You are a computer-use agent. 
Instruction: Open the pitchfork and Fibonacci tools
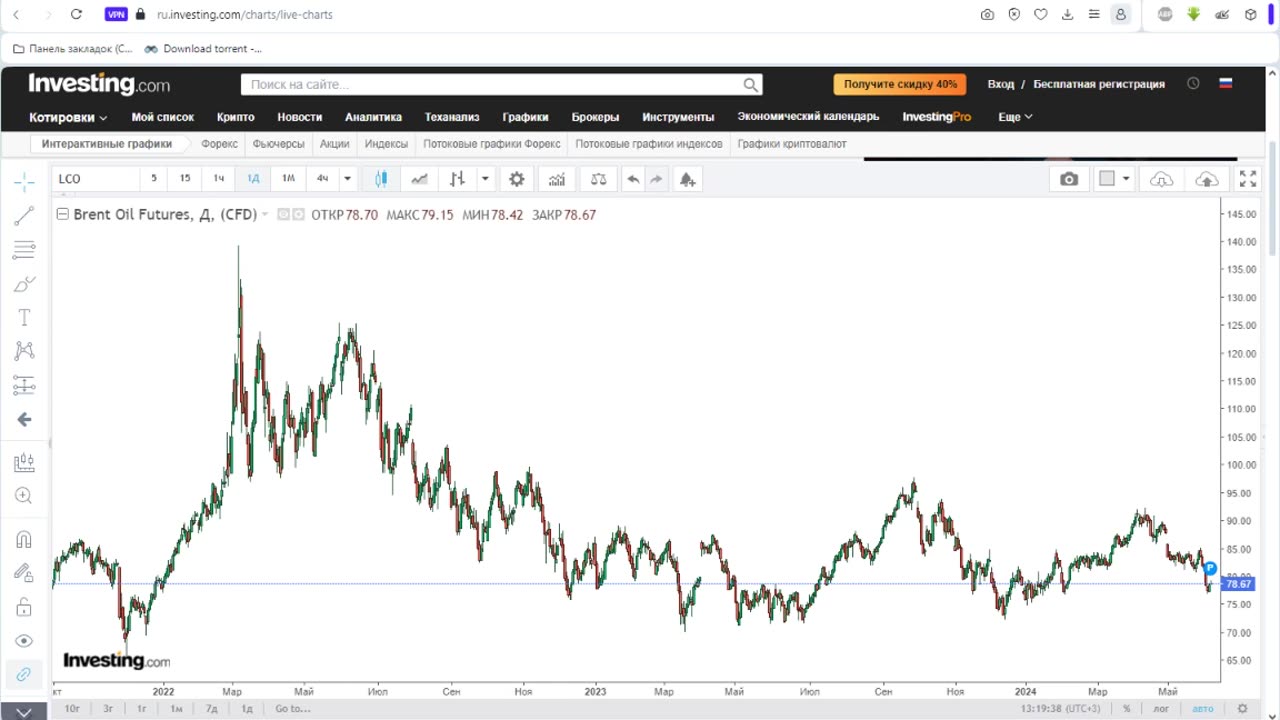24,249
